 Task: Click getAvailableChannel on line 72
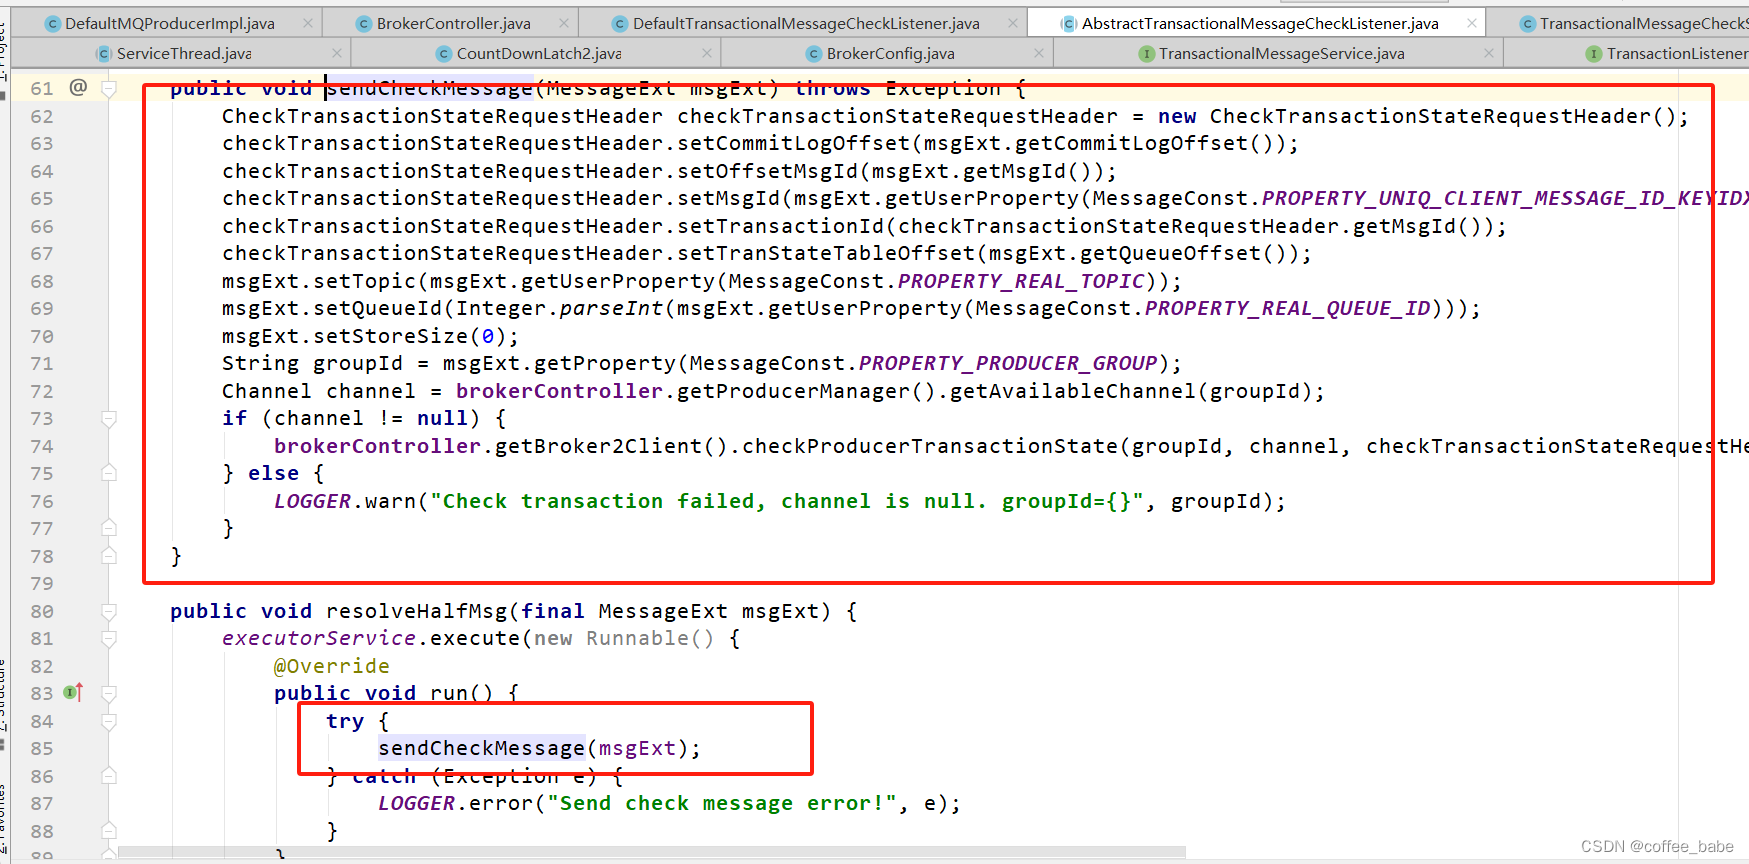1073,392
